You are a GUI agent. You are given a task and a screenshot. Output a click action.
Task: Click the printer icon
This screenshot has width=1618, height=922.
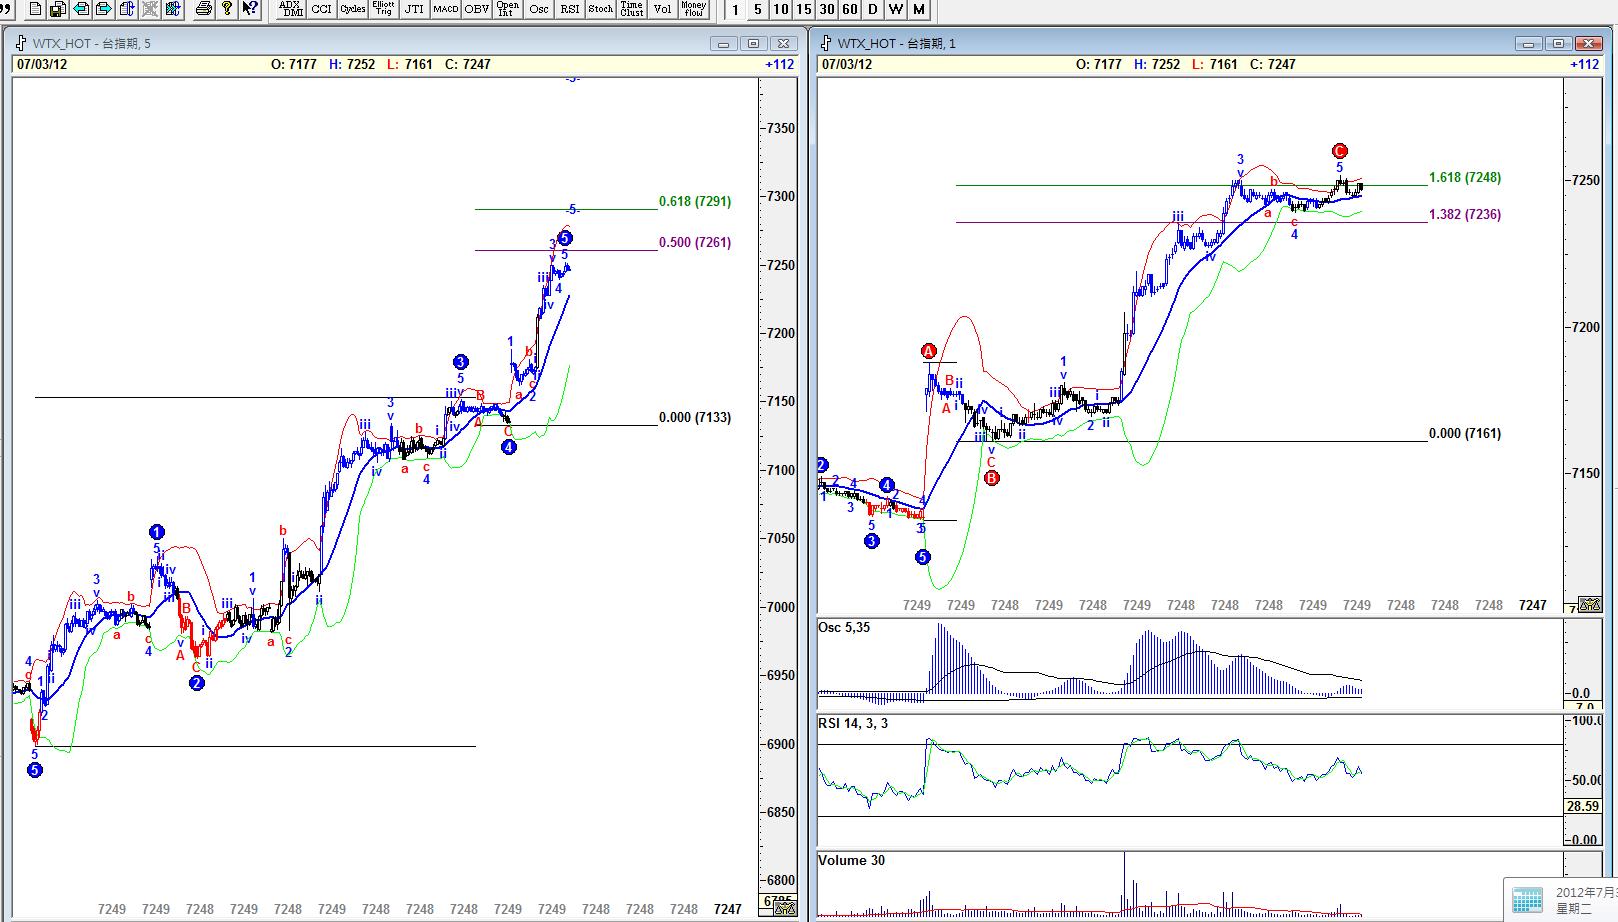204,8
